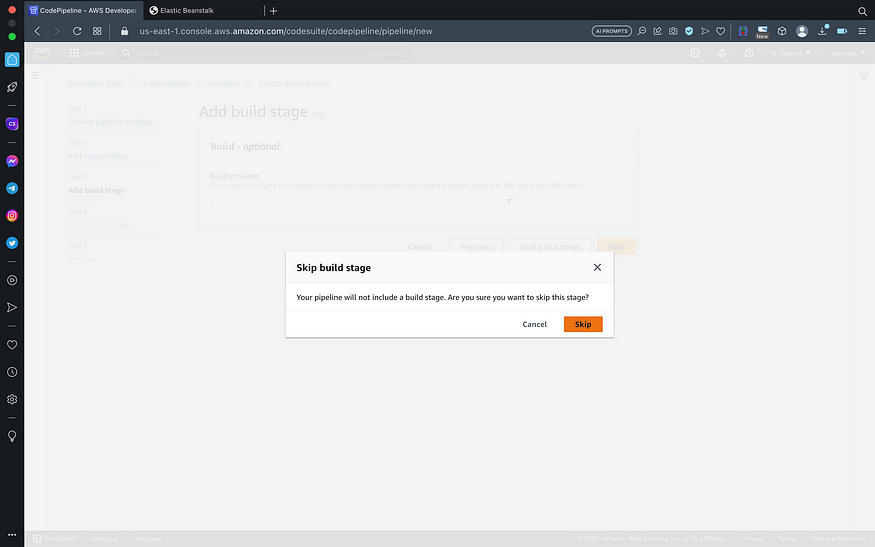Open the downloads icon

(822, 31)
